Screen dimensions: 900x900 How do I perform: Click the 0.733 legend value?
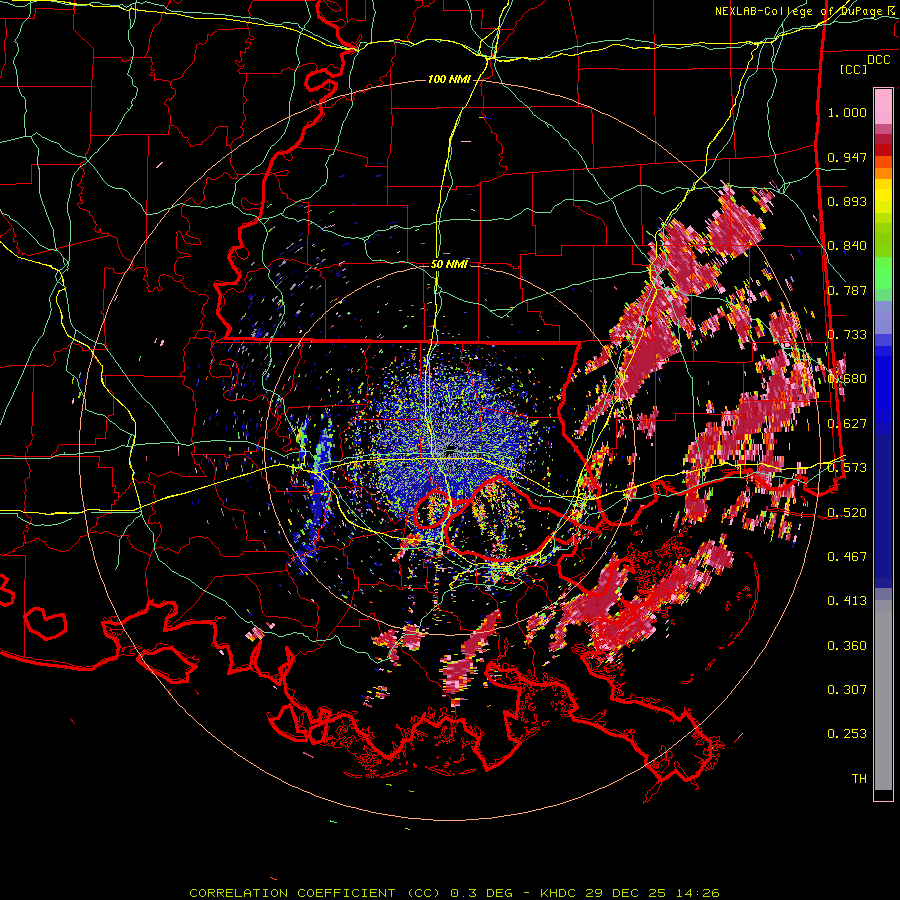point(847,335)
